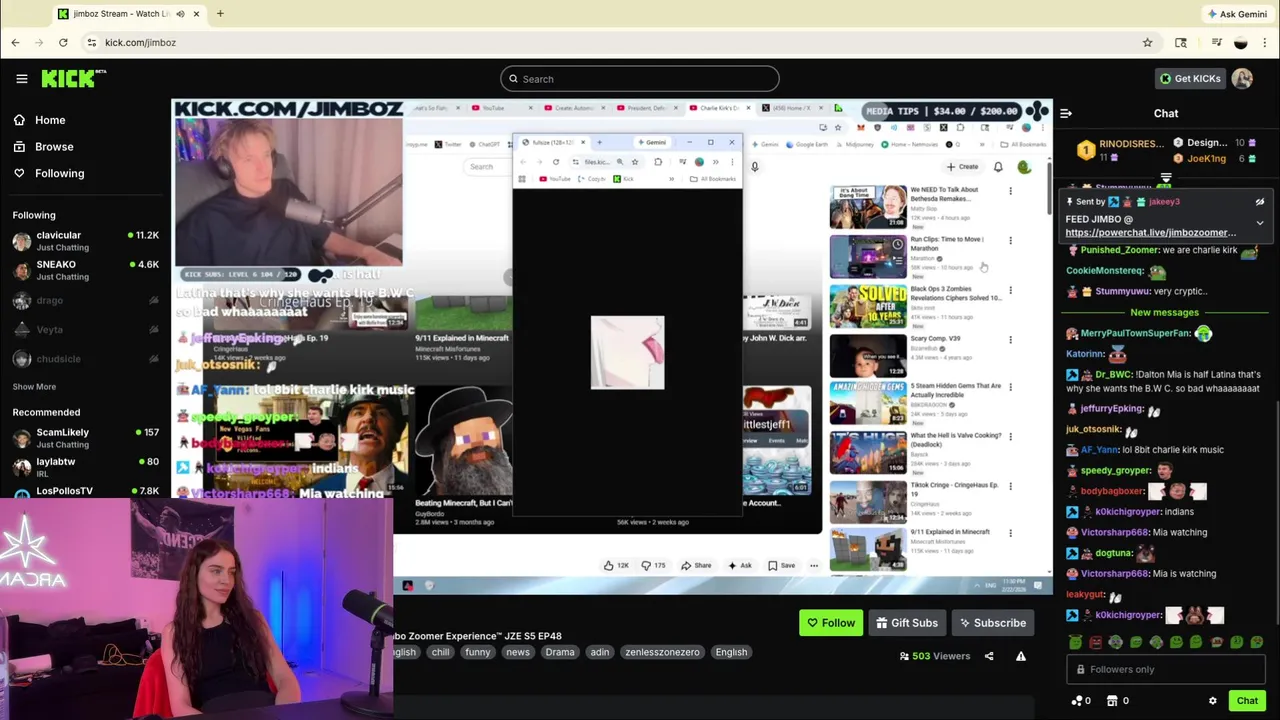This screenshot has height=720, width=1280.
Task: Expand the gift leaderboard handle
Action: click(x=1165, y=178)
